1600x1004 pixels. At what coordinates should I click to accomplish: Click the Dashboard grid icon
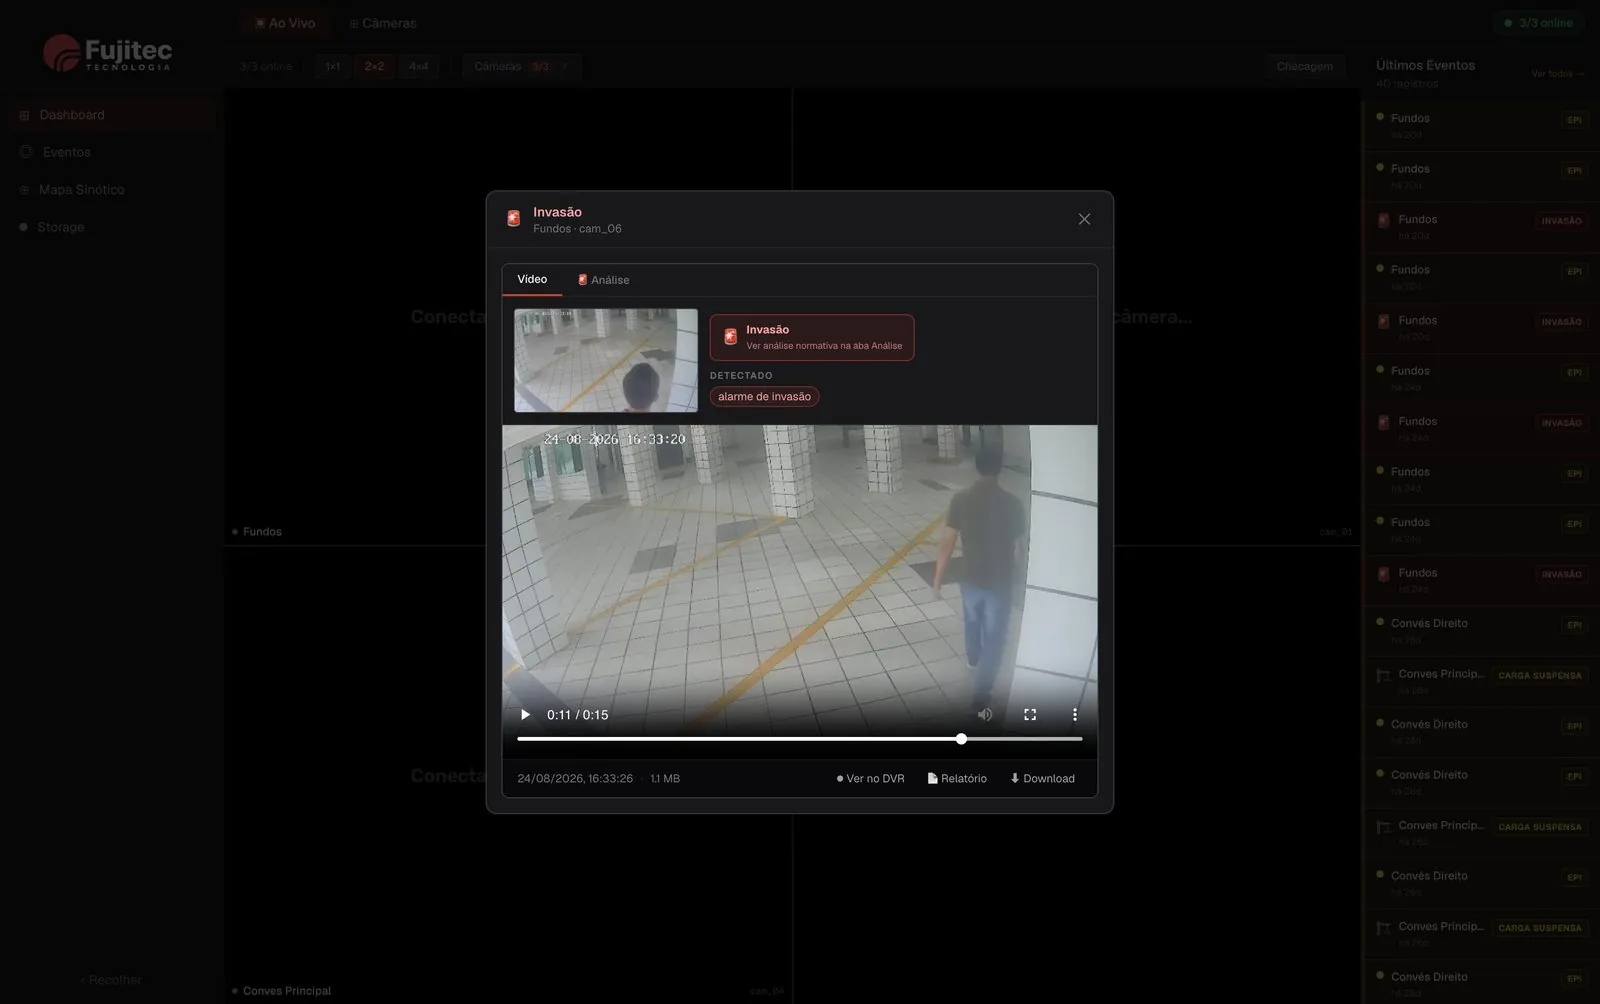coord(24,115)
